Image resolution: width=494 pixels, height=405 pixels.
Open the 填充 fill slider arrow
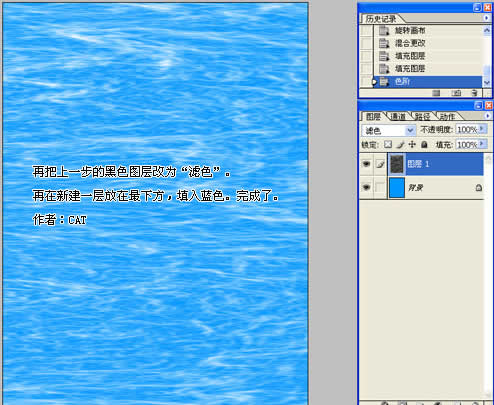click(482, 144)
